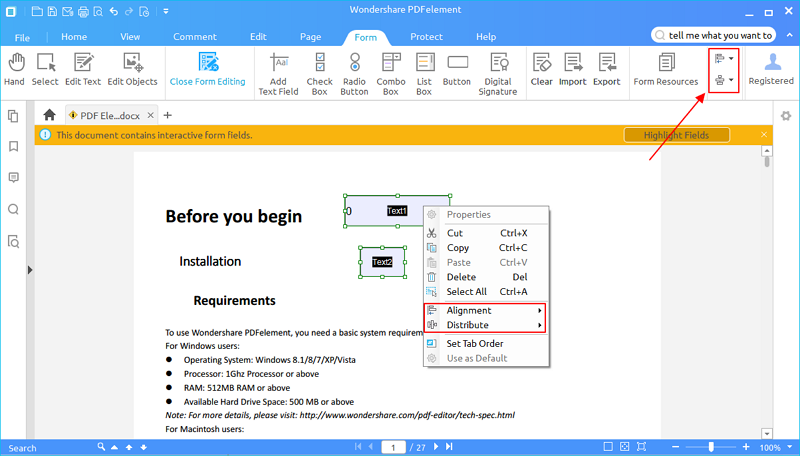The width and height of the screenshot is (800, 456).
Task: Close the PDF Ele...docx tab
Action: point(151,115)
